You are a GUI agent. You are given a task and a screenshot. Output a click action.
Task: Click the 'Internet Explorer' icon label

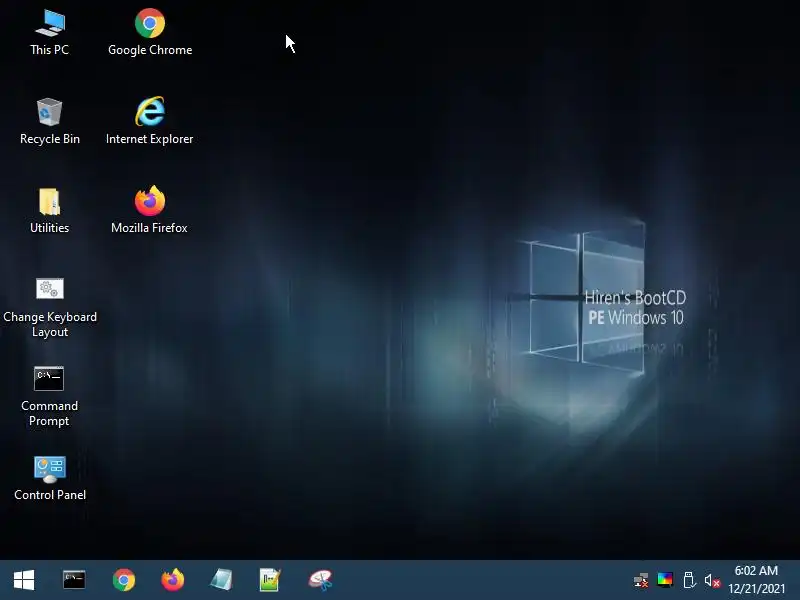[x=149, y=139]
